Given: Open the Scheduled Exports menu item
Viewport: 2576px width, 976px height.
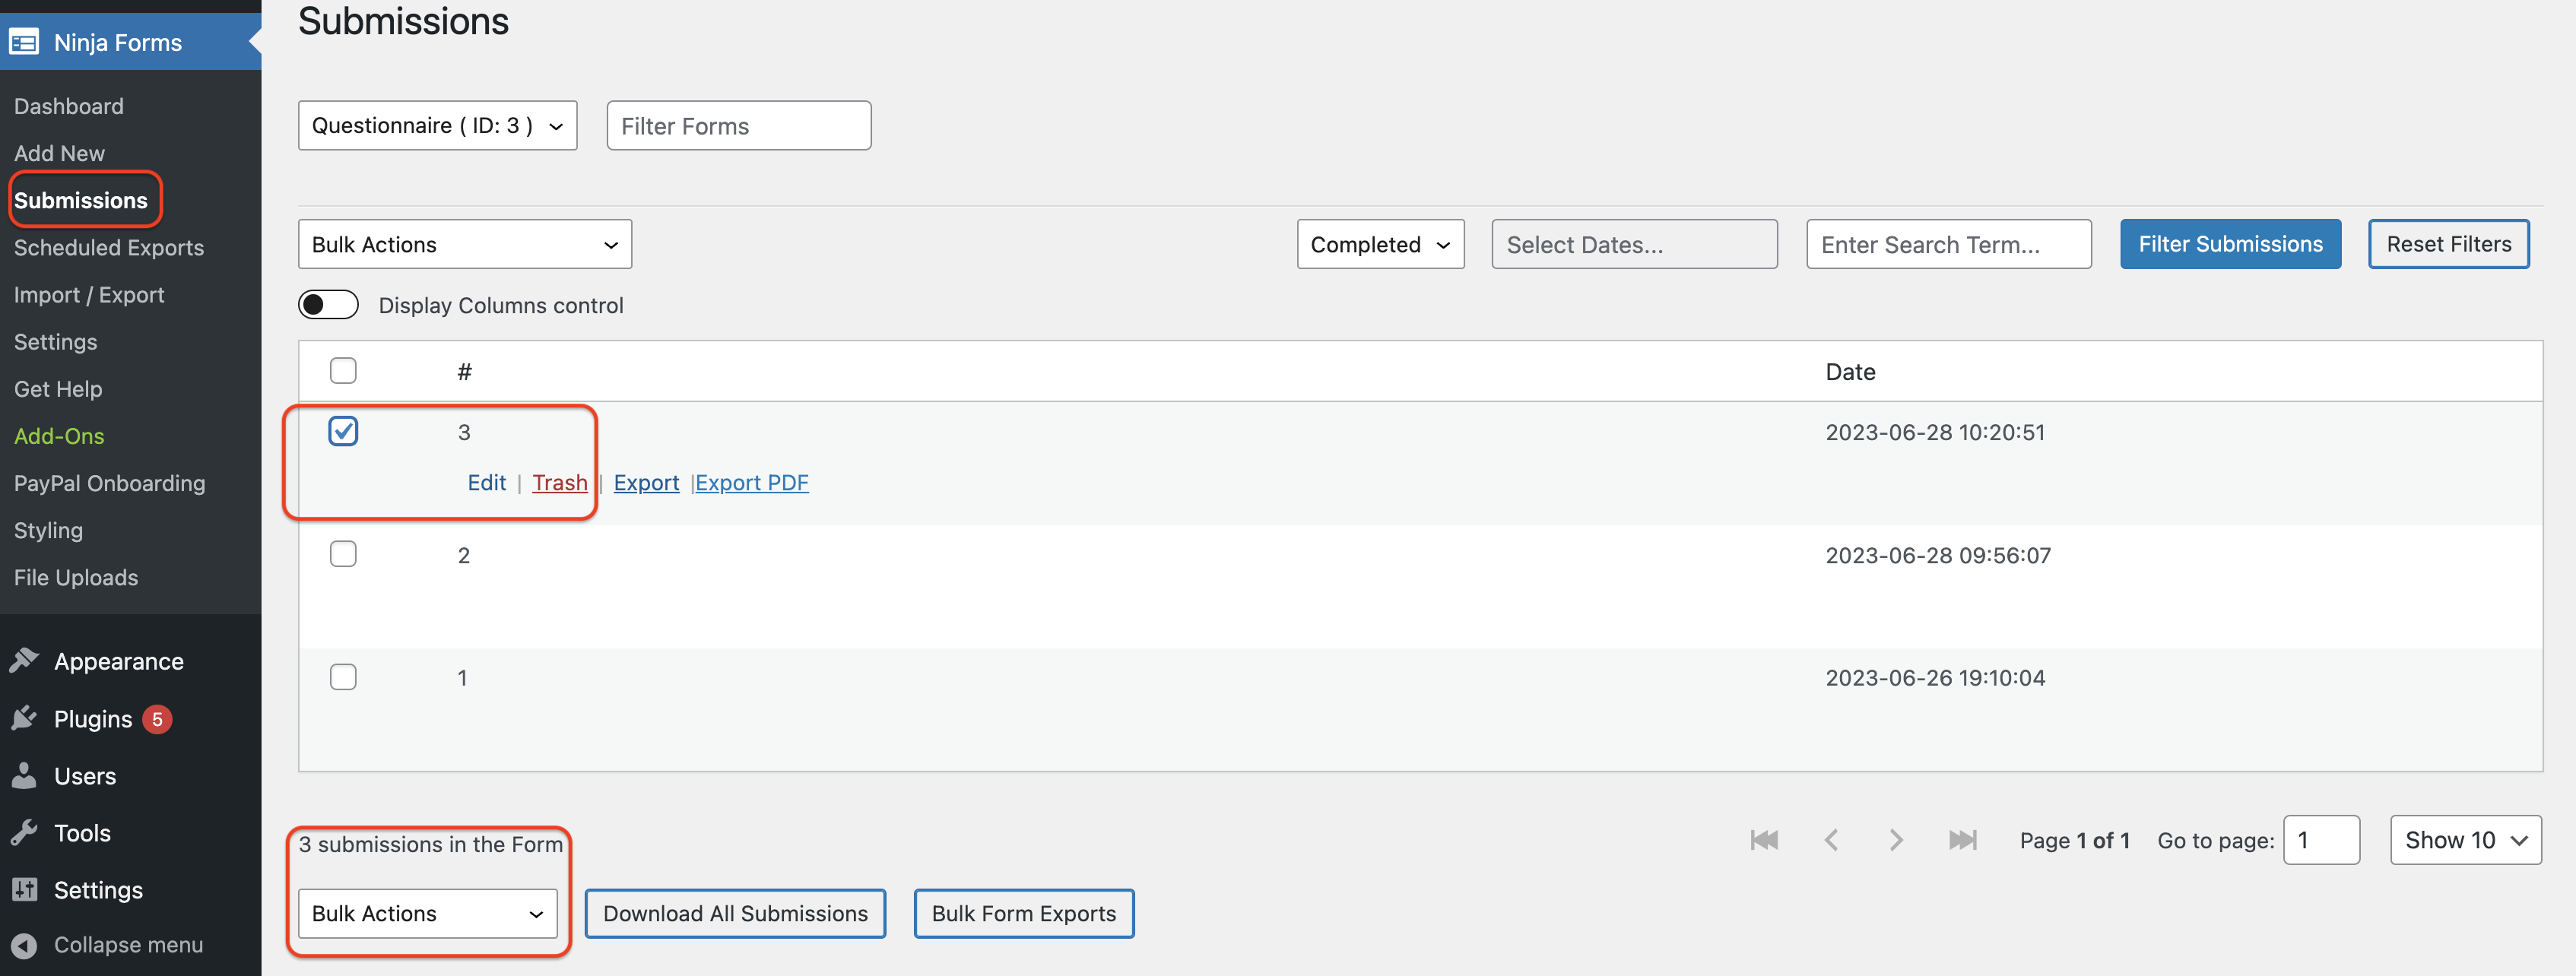Looking at the screenshot, I should tap(109, 247).
